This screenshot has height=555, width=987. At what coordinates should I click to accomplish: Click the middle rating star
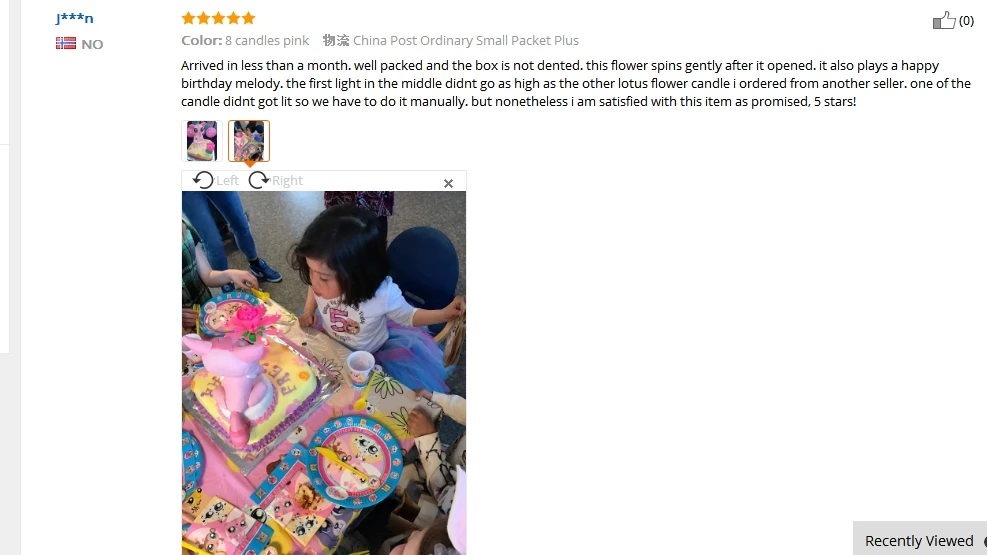click(218, 18)
